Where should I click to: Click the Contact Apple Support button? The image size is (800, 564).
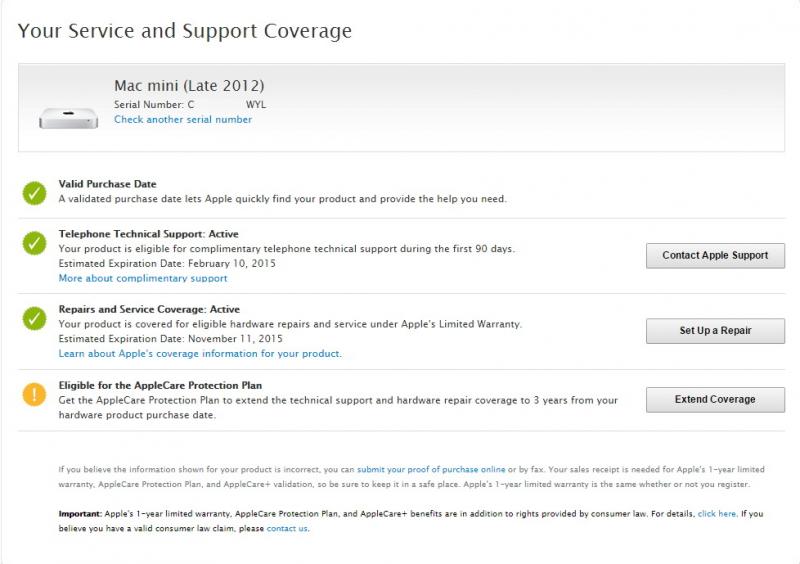(715, 255)
